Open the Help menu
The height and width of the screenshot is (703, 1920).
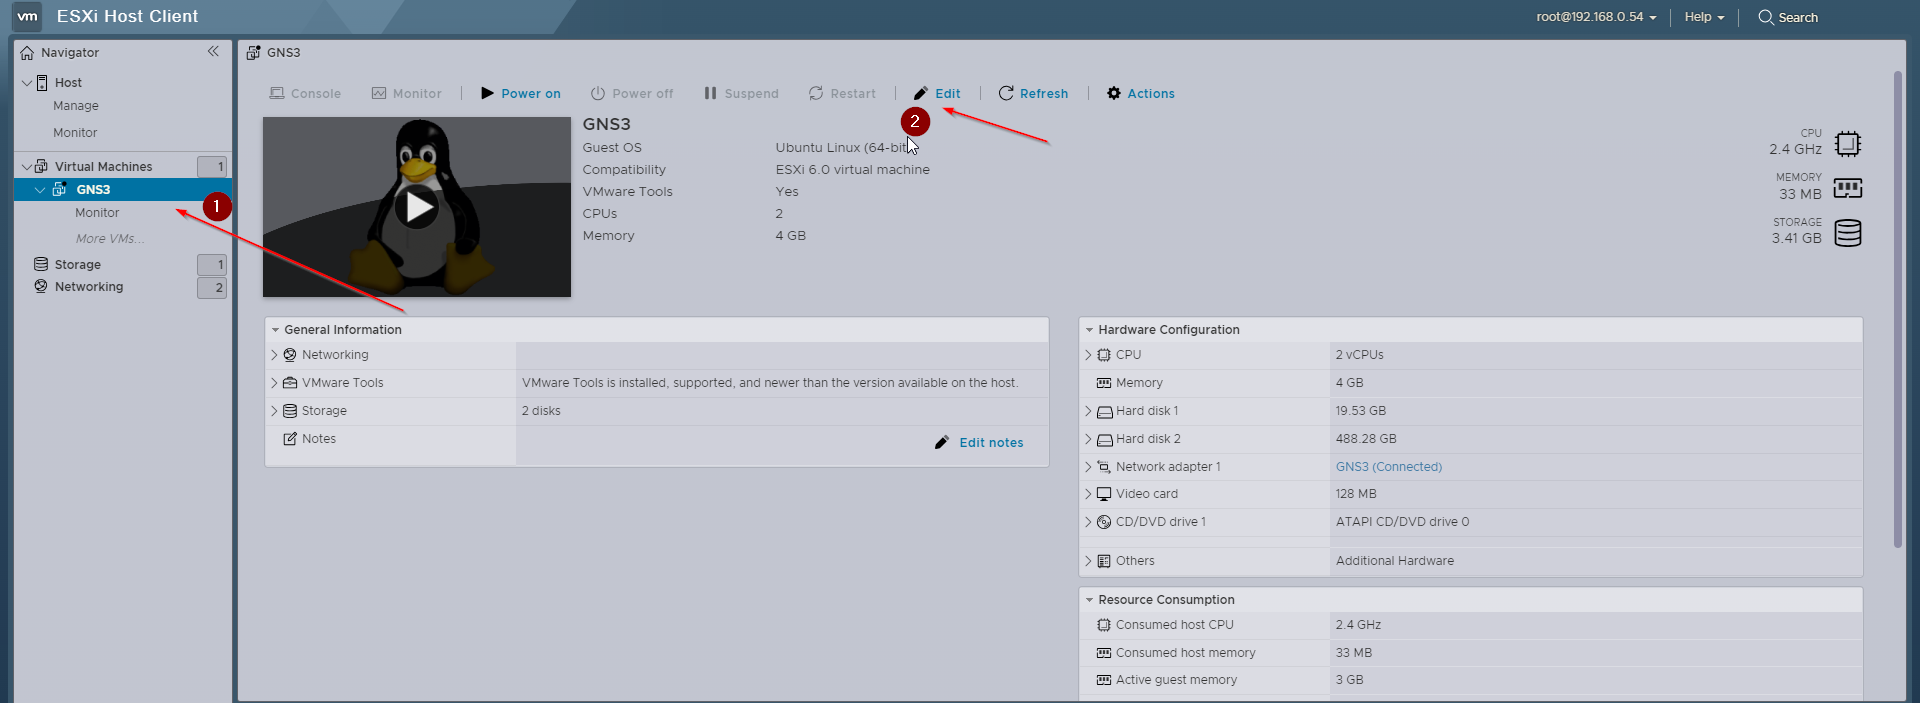coord(1704,17)
